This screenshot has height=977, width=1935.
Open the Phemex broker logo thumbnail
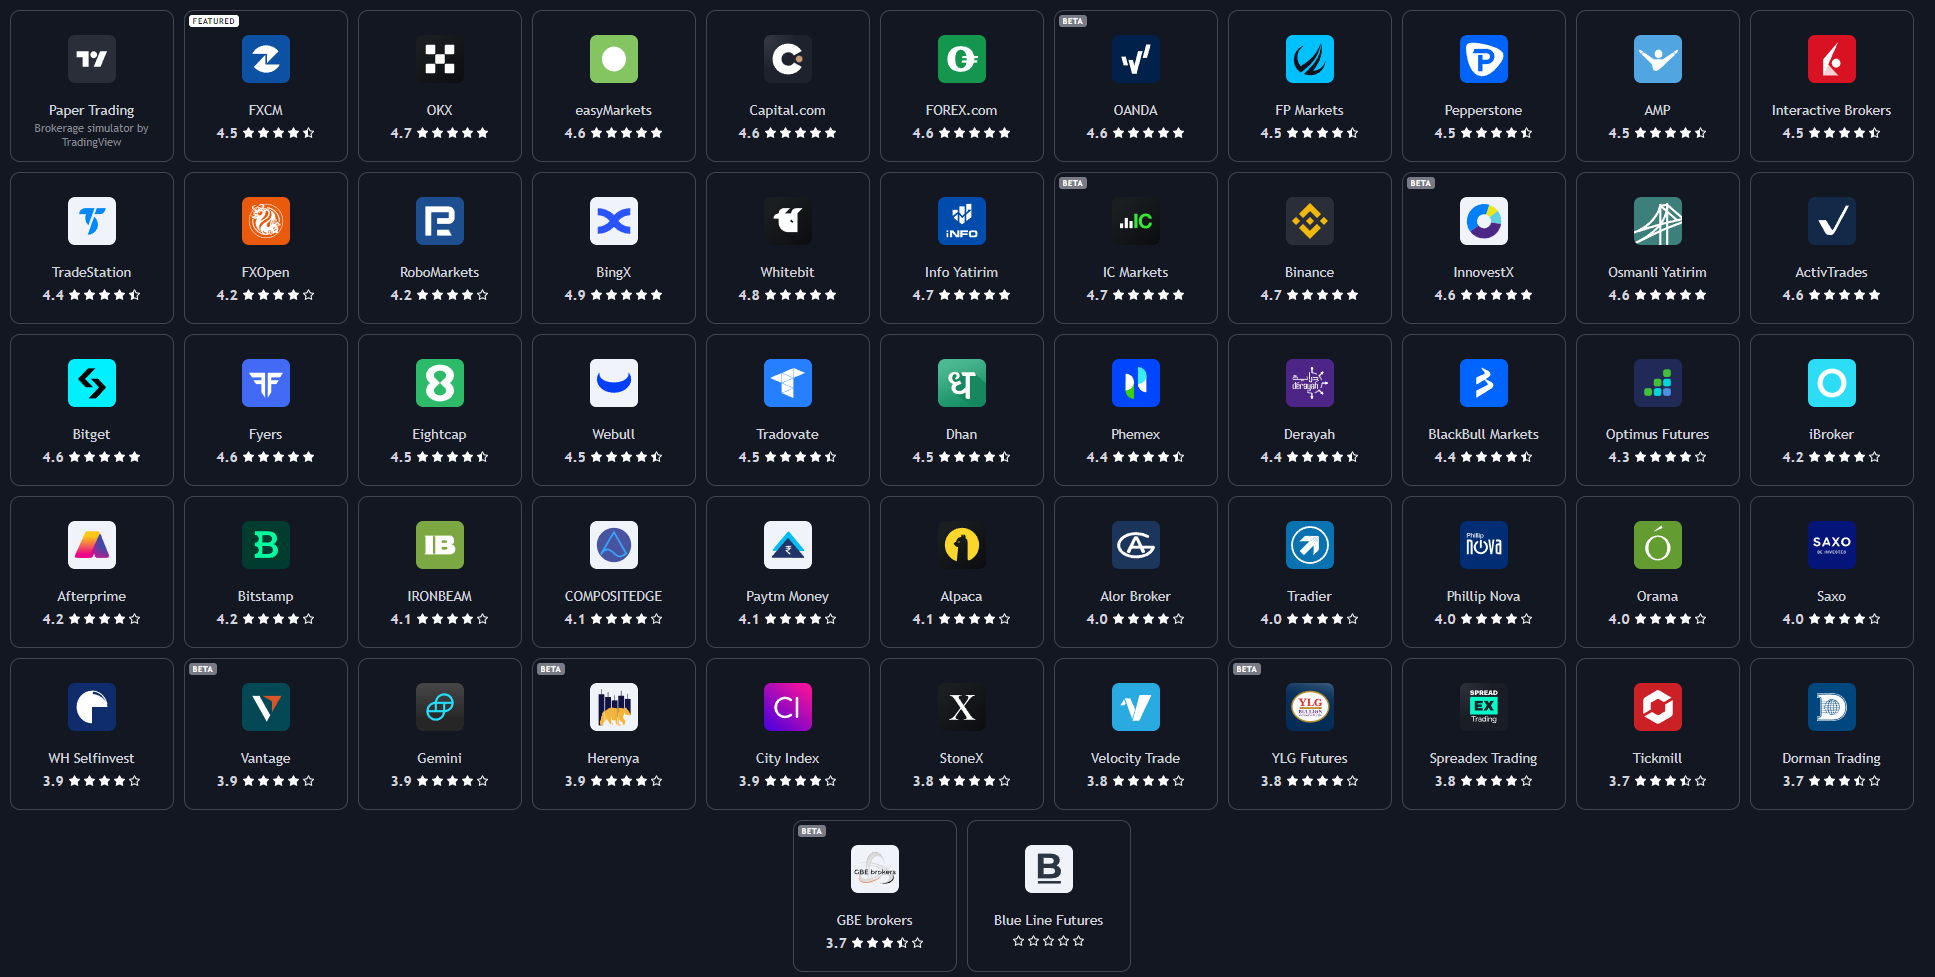tap(1136, 383)
